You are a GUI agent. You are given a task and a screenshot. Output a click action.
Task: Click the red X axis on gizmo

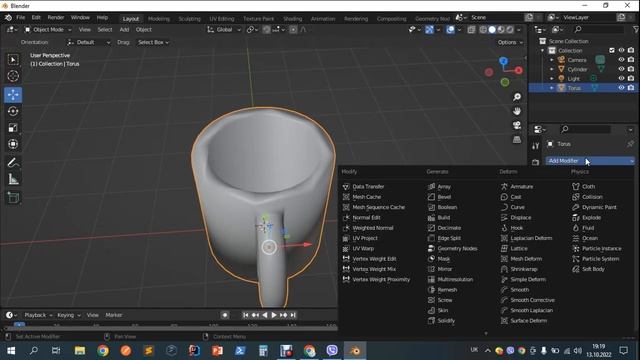(519, 71)
